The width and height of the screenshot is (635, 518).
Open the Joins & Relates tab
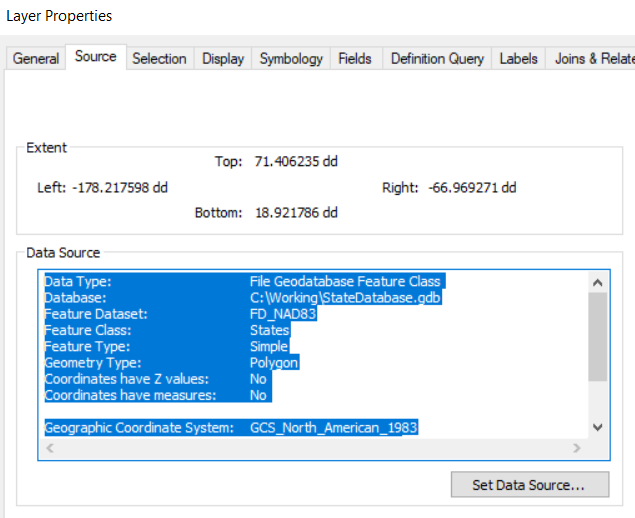click(x=594, y=59)
